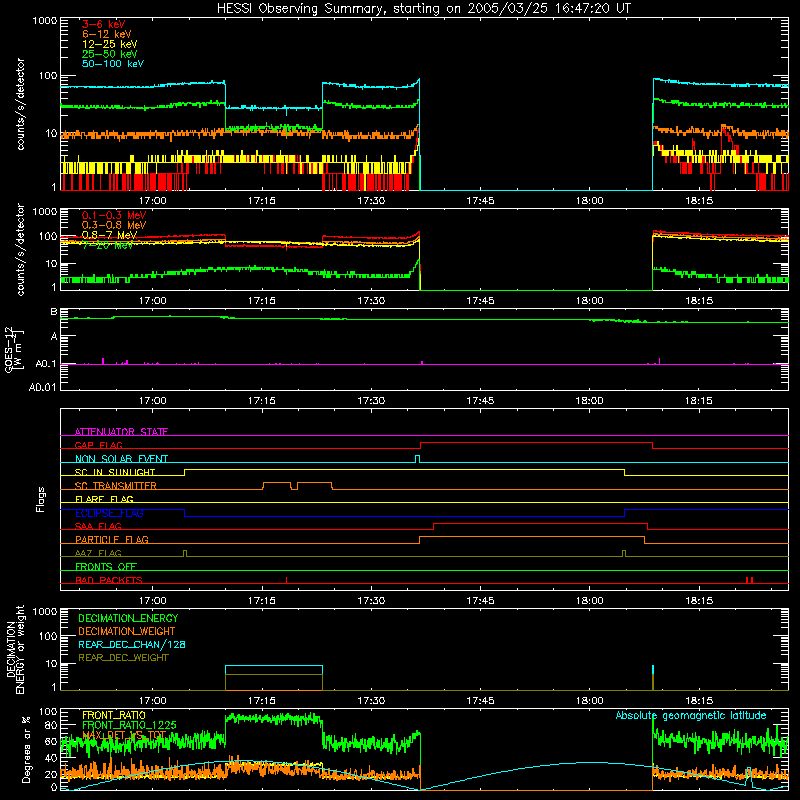Click the REAR_DEC_WEIGHT legend label
This screenshot has width=800, height=800.
coord(123,658)
